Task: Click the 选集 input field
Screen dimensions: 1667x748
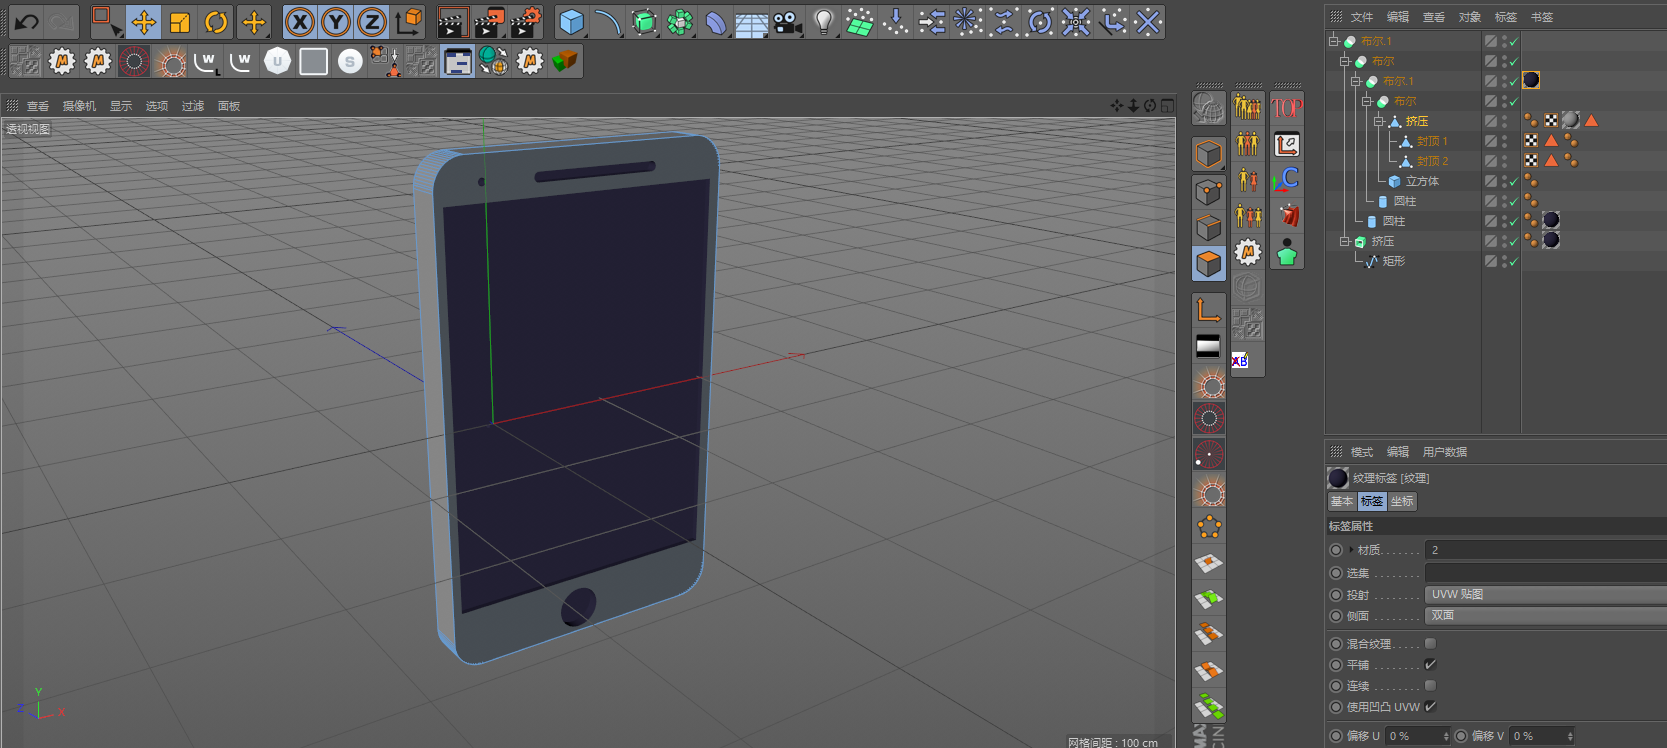Action: point(1545,573)
